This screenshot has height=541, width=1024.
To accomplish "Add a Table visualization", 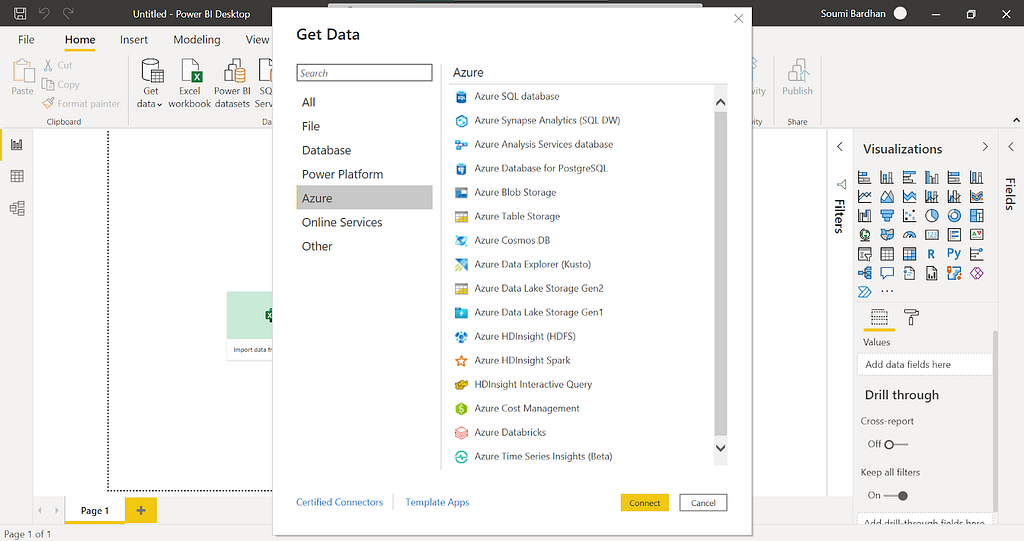I will point(887,254).
